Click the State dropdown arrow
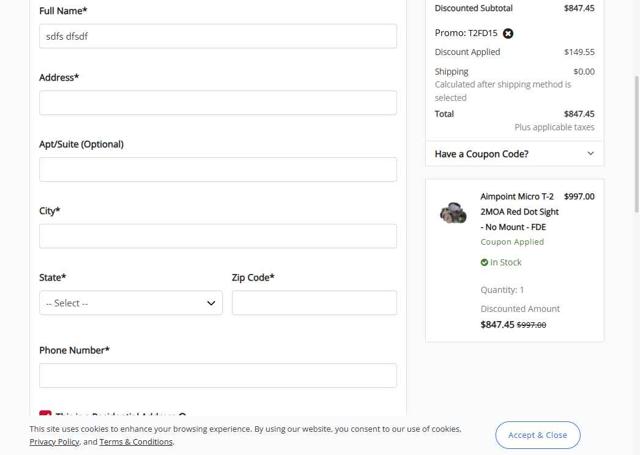The width and height of the screenshot is (640, 455). coord(211,303)
